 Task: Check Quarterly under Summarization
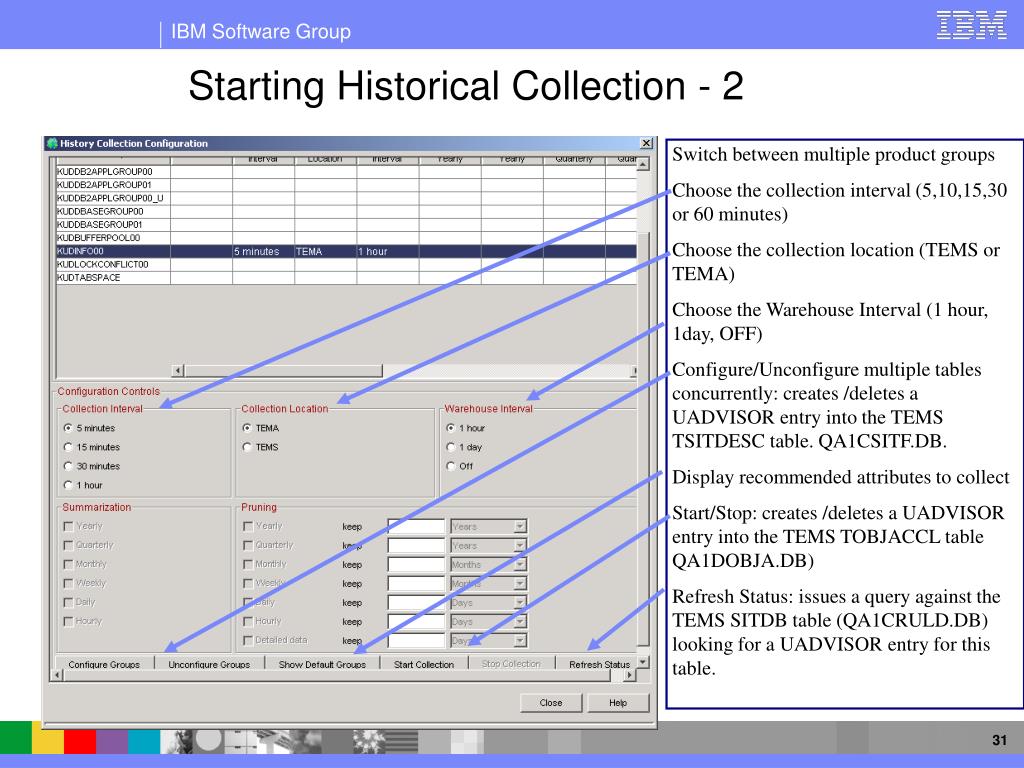pos(68,545)
